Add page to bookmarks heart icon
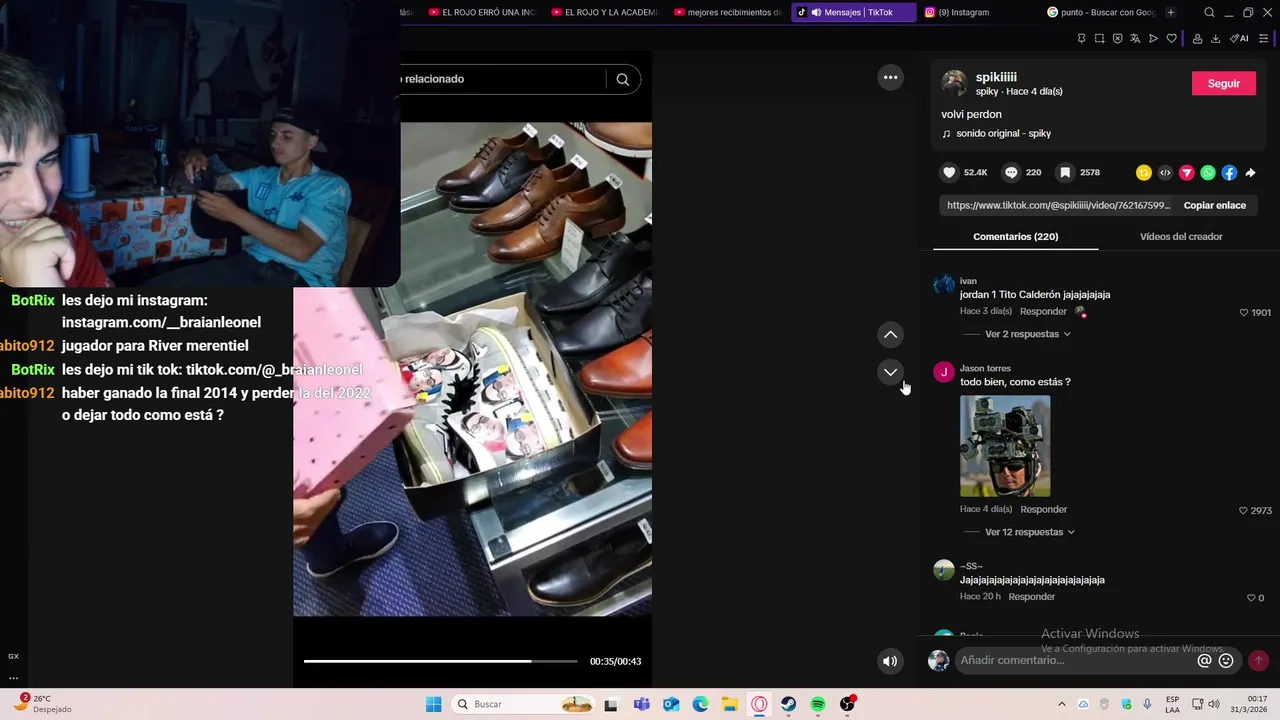The width and height of the screenshot is (1280, 720). coord(1171,39)
